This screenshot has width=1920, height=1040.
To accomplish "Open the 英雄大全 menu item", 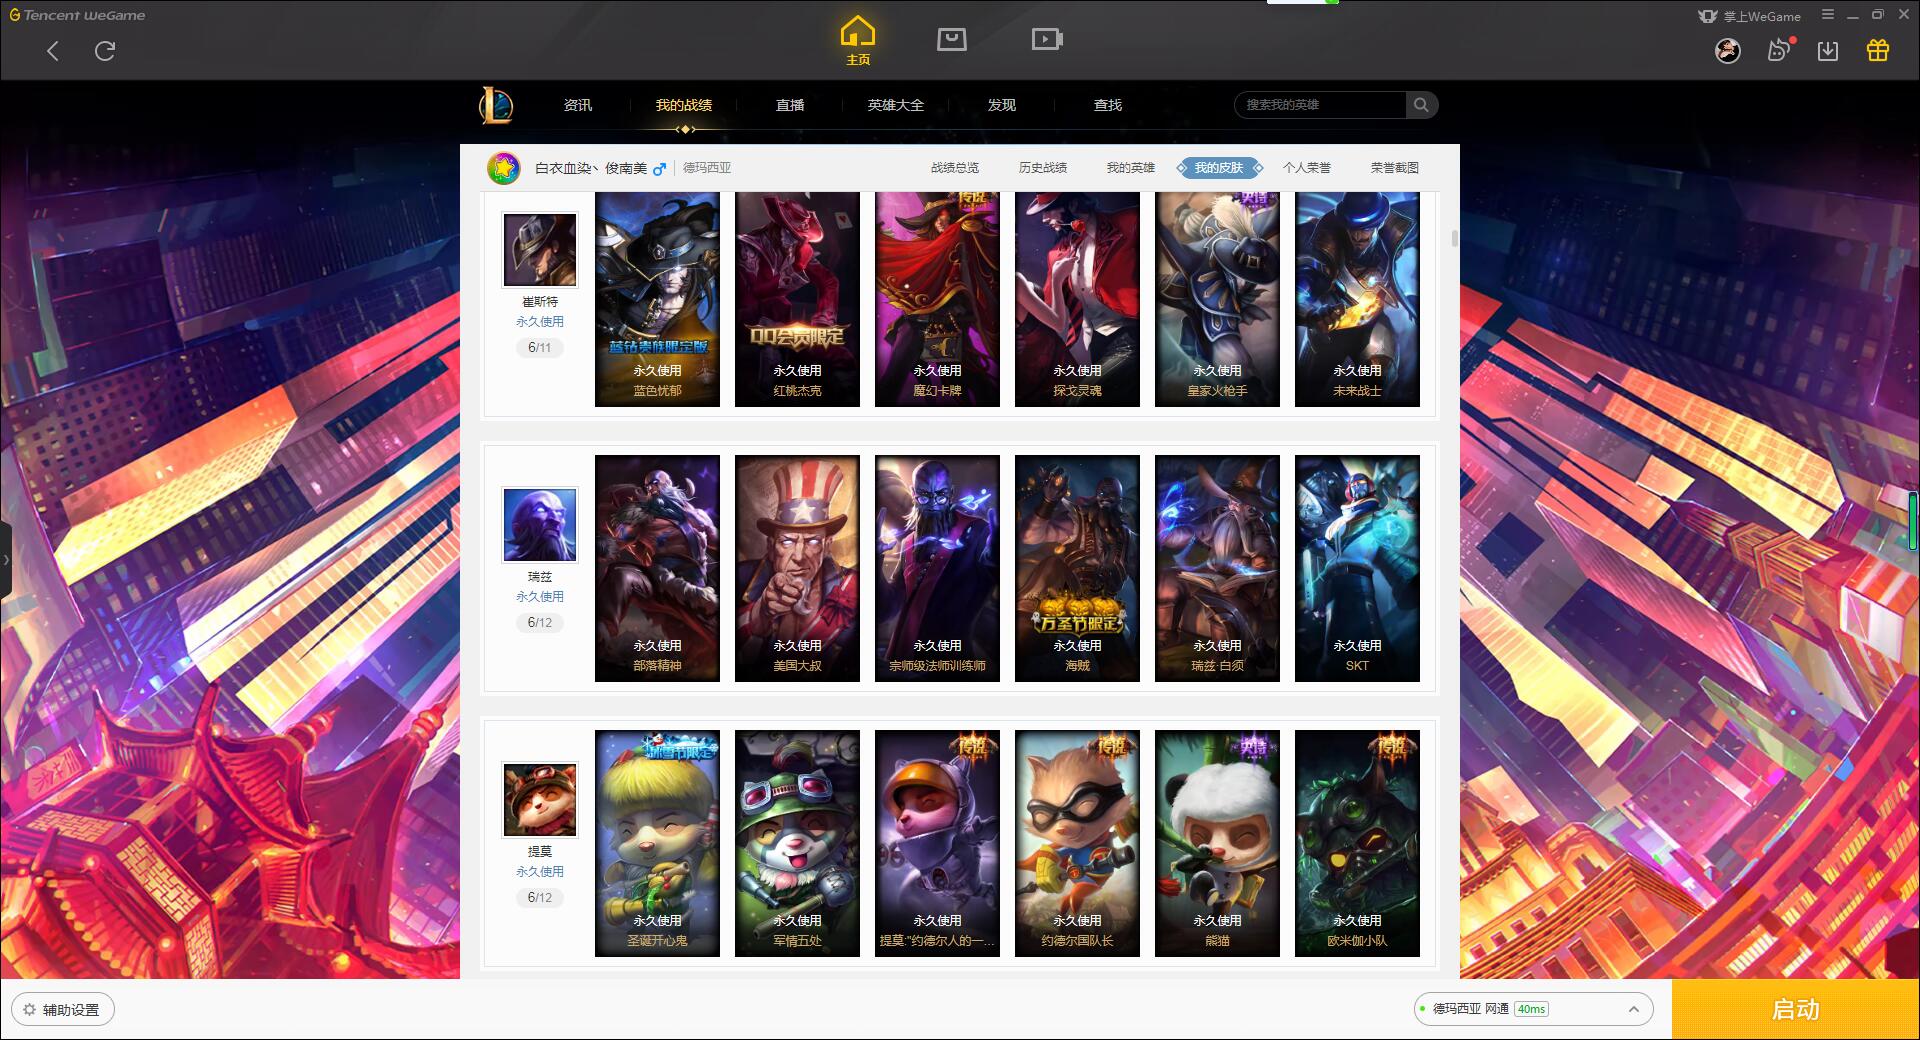I will click(896, 105).
